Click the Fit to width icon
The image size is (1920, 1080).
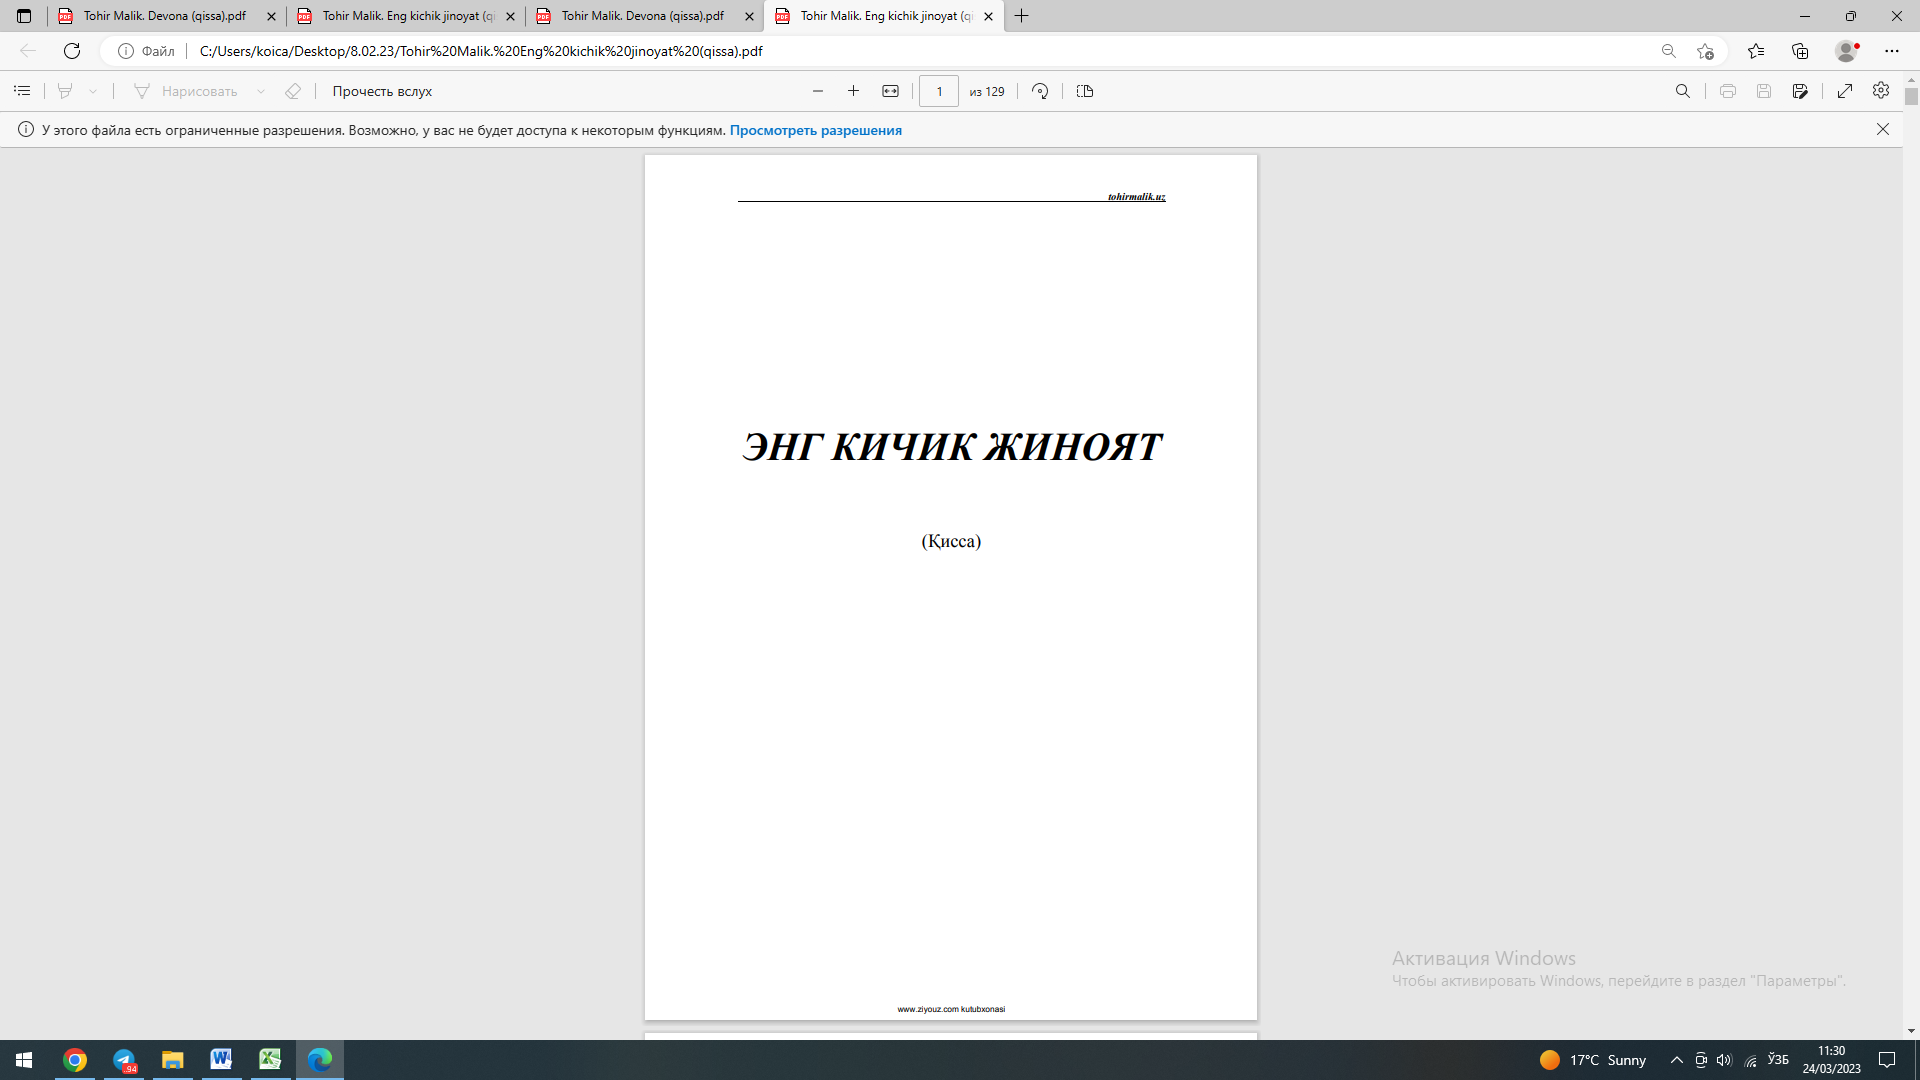click(x=890, y=91)
